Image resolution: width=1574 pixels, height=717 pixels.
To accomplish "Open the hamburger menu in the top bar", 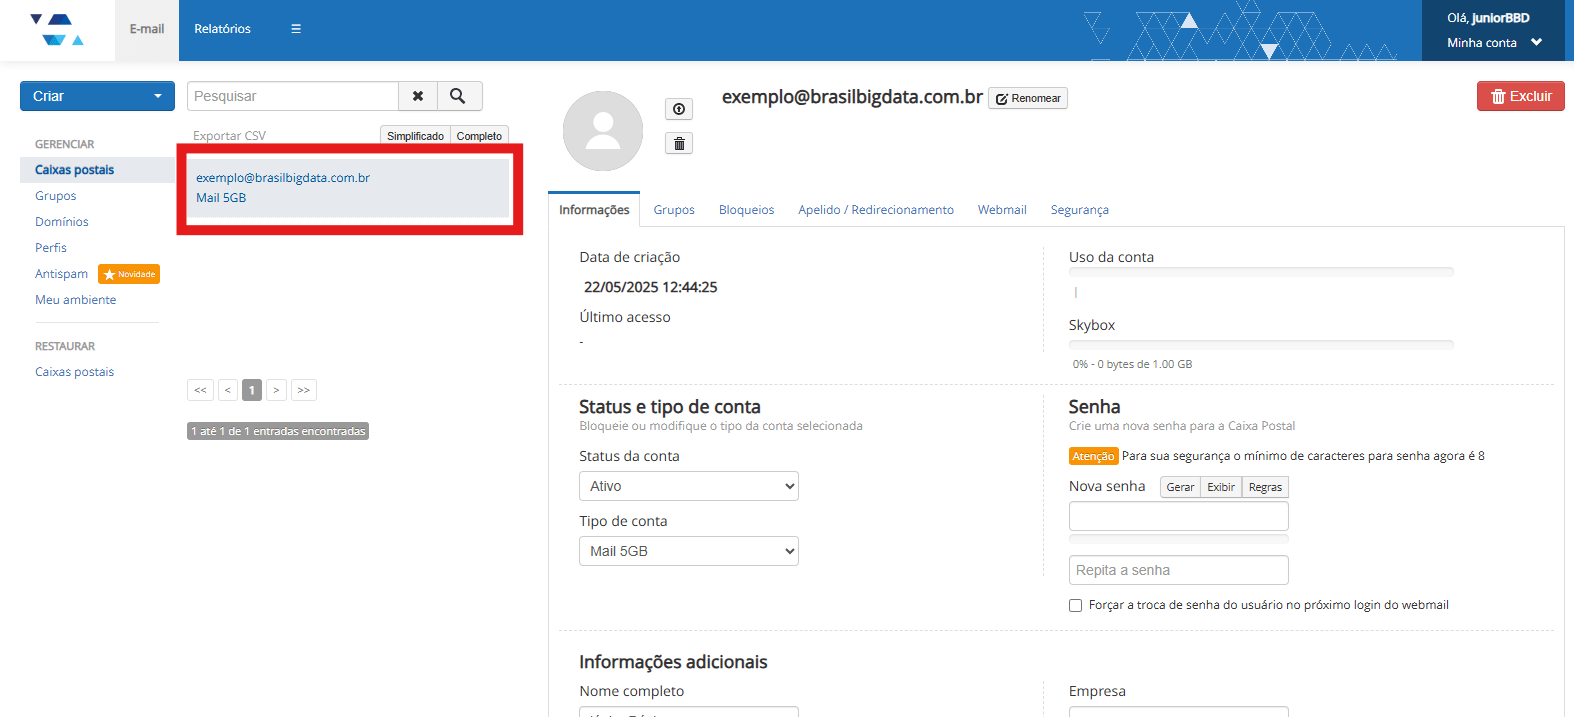I will coord(296,29).
